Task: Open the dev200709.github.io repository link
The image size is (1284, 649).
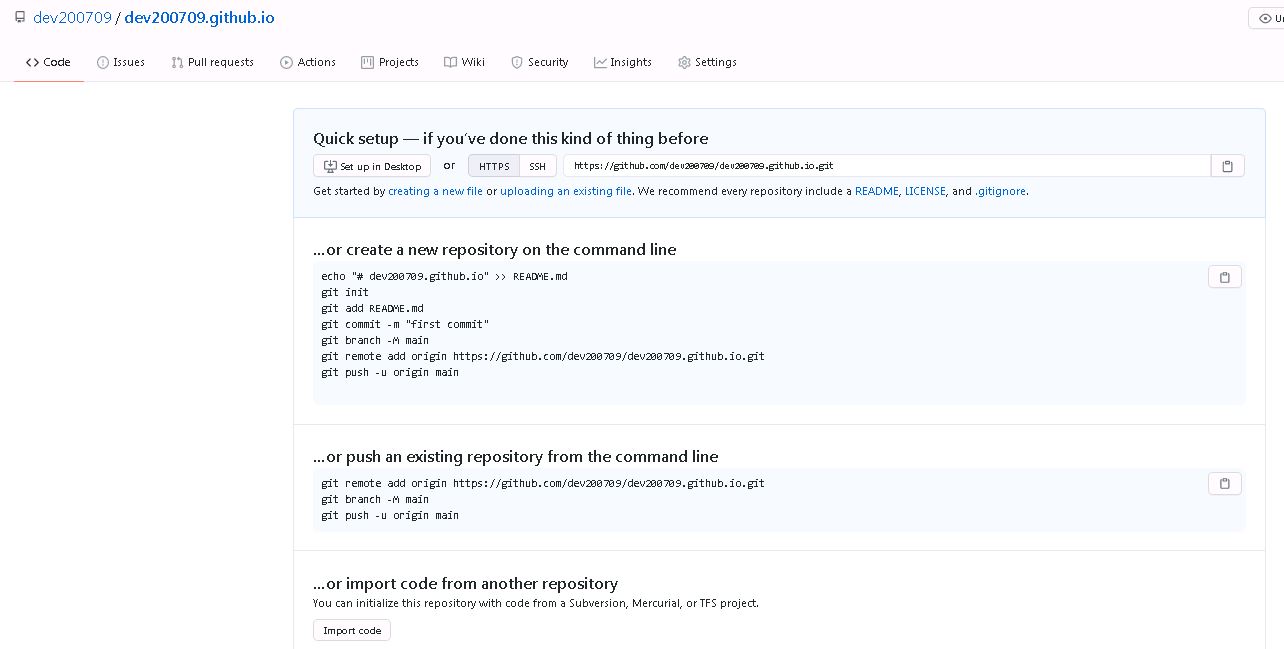Action: point(199,18)
